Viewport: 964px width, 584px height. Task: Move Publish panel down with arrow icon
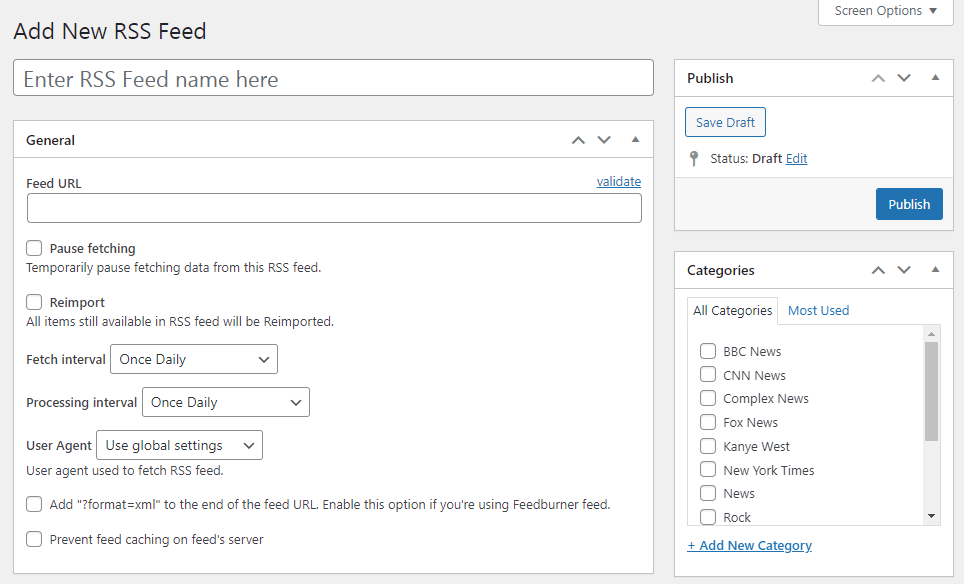(904, 78)
